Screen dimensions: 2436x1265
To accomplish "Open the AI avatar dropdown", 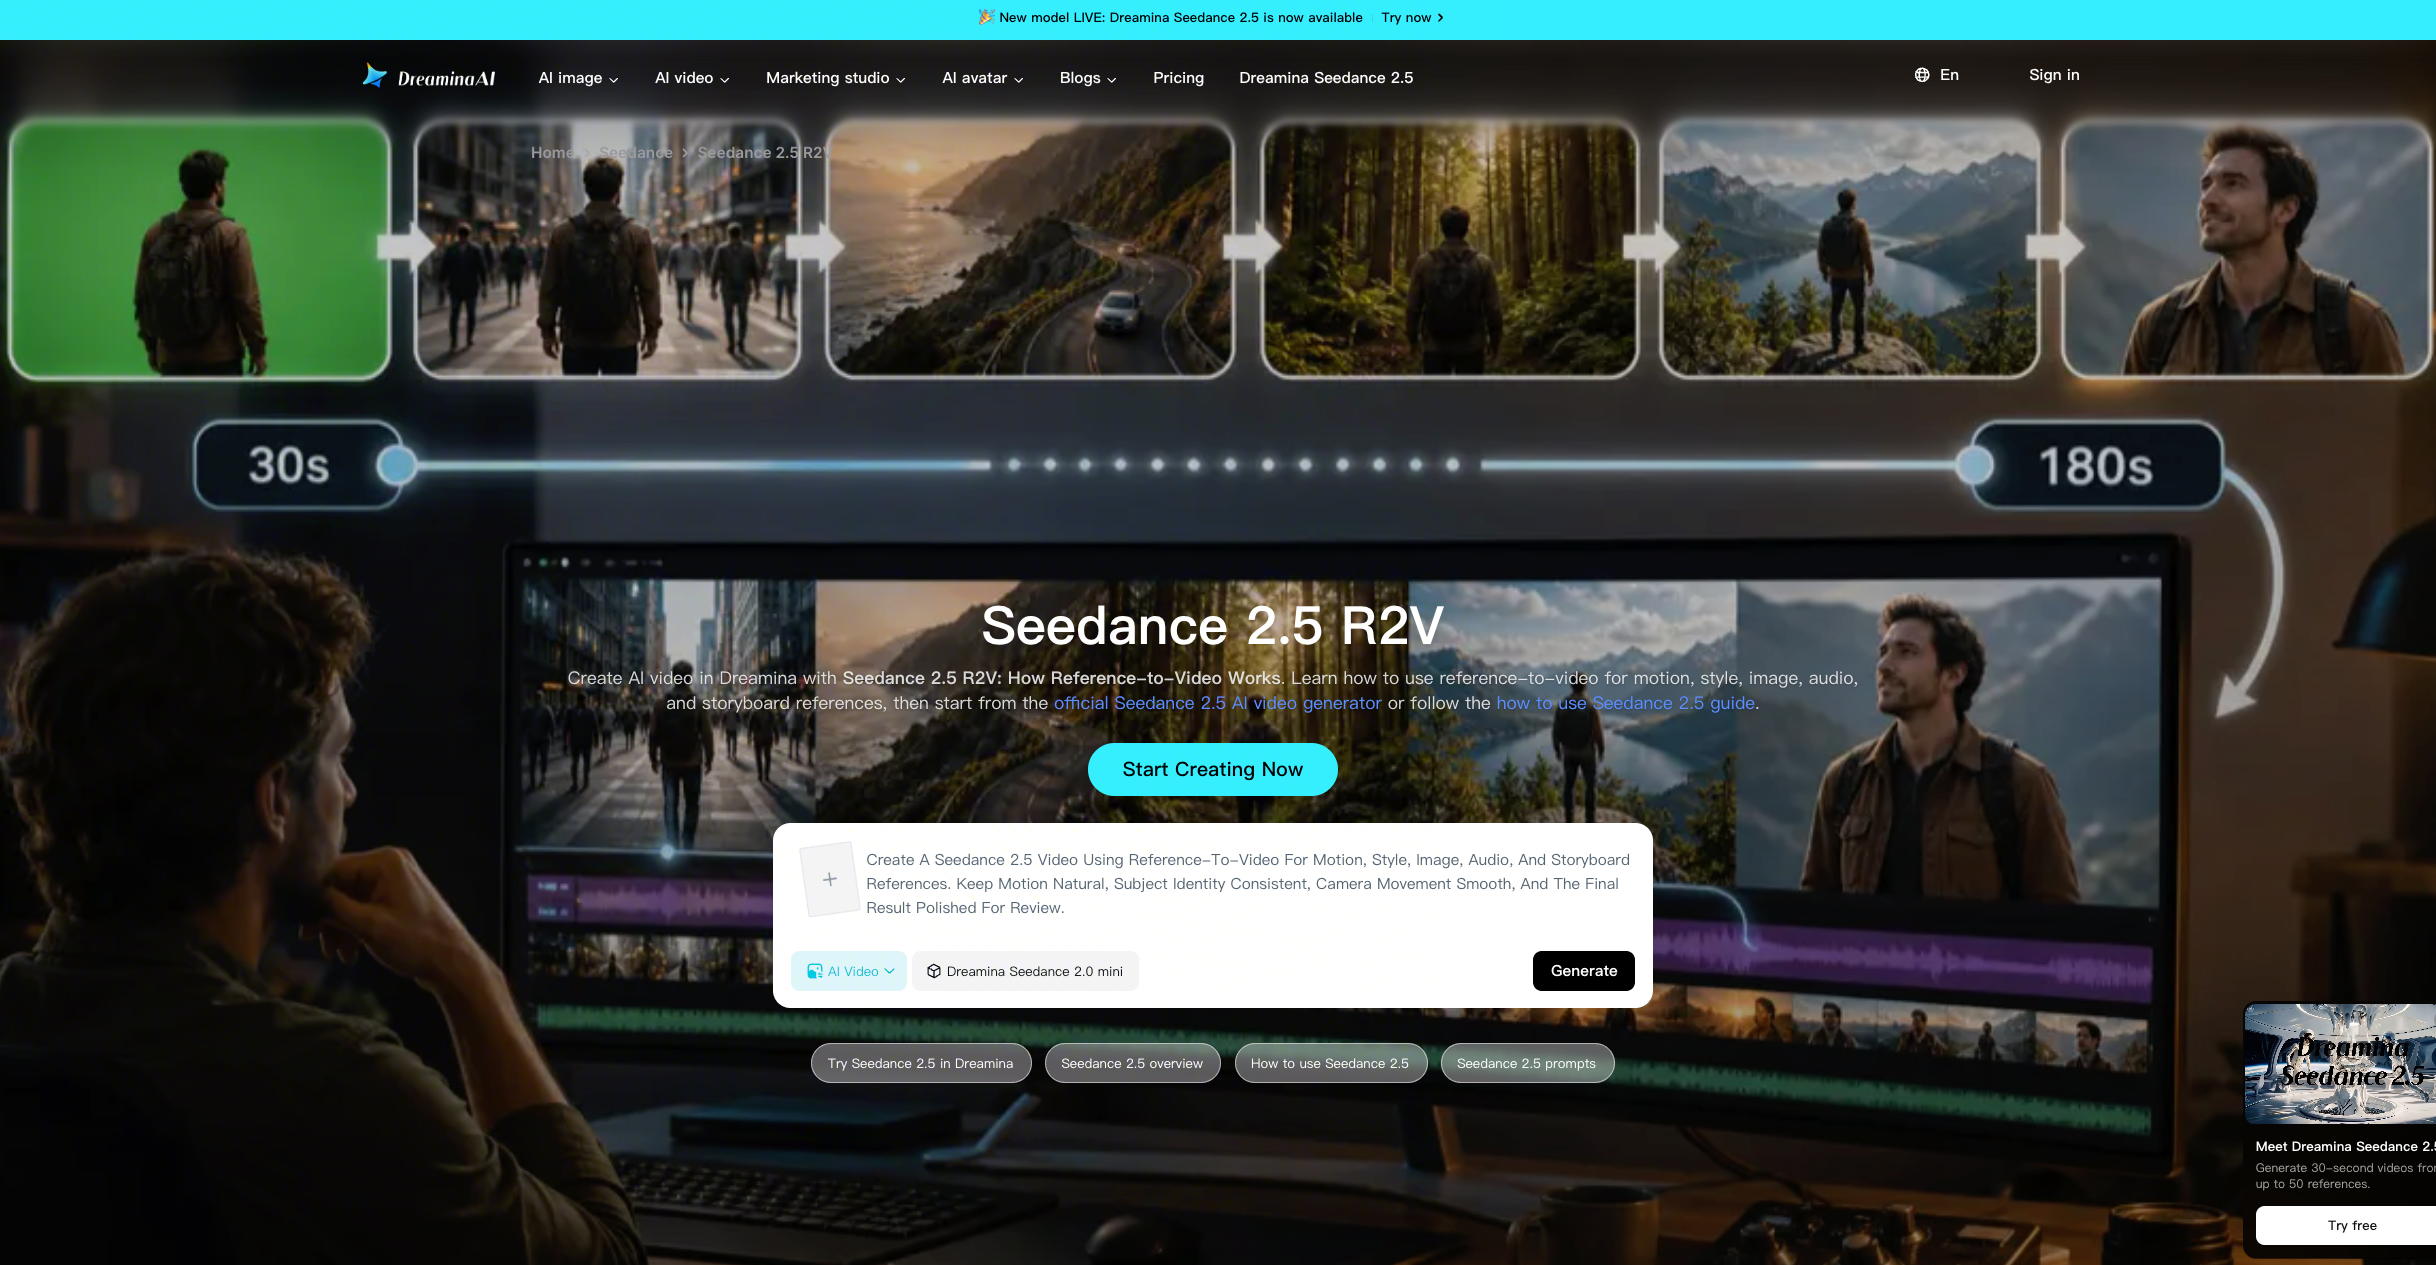I will click(983, 78).
